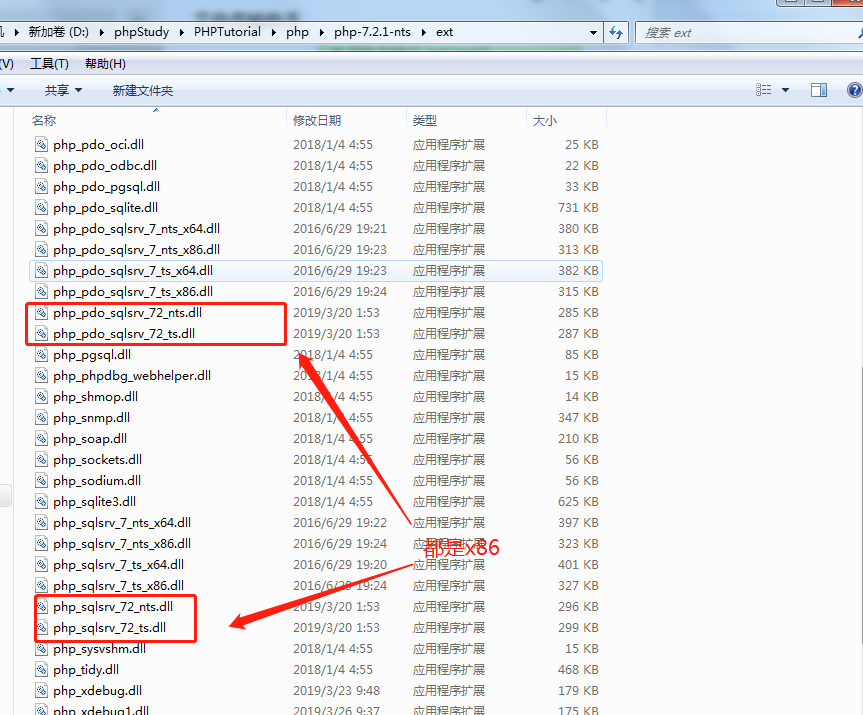863x715 pixels.
Task: Go to php folder in breadcrumb
Action: pos(297,32)
